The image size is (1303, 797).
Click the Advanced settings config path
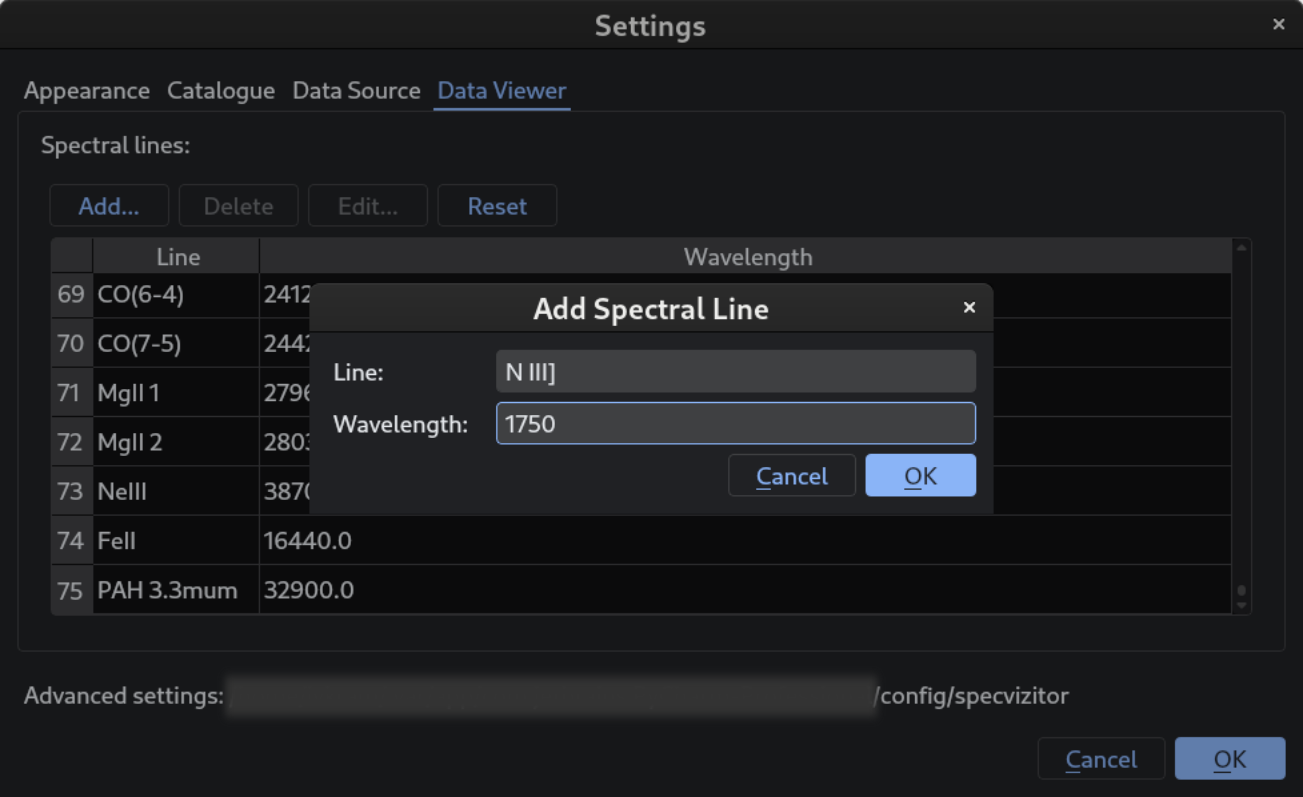point(649,695)
